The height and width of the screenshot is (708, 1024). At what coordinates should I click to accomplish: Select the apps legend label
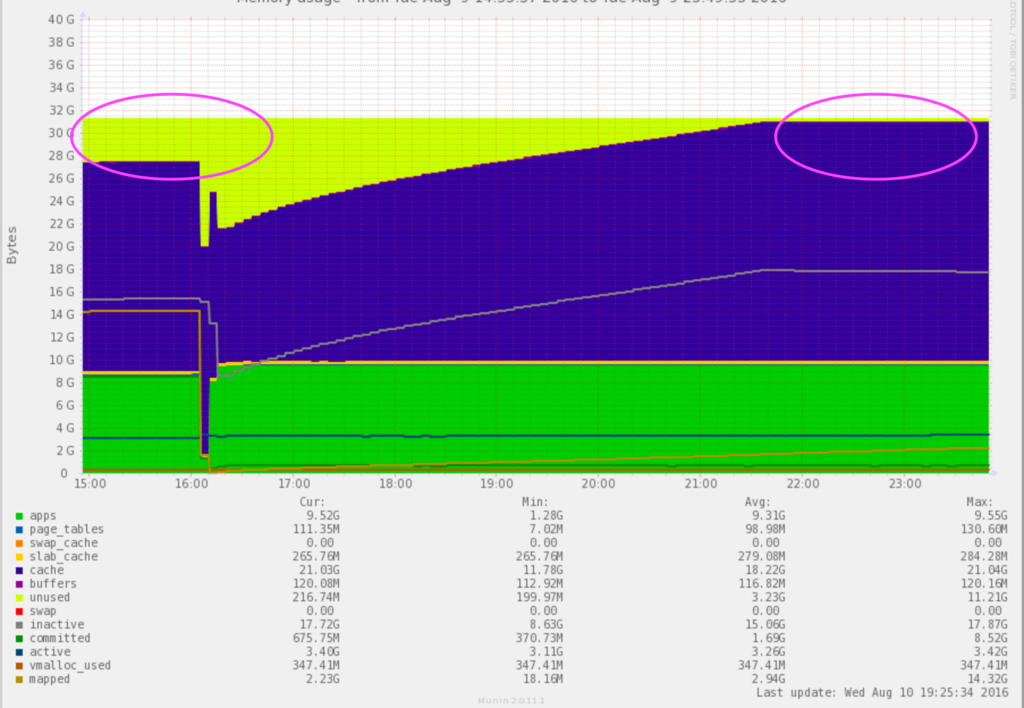tap(42, 516)
